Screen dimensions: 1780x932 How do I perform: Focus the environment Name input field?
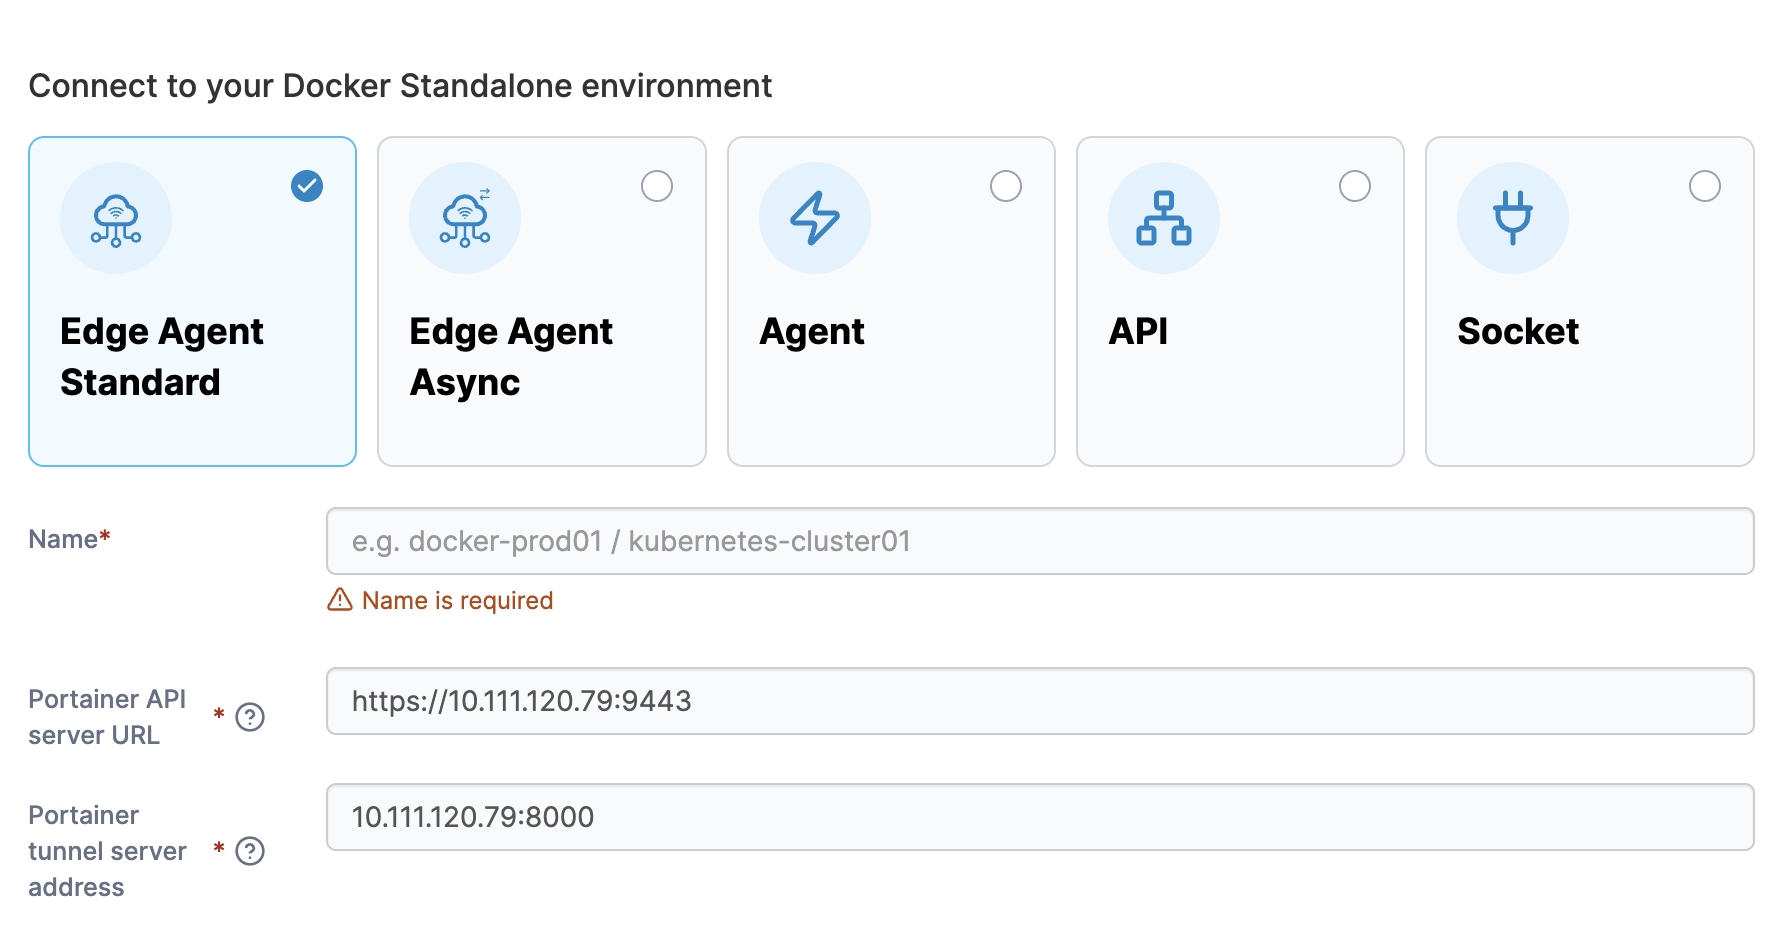pyautogui.click(x=1040, y=541)
